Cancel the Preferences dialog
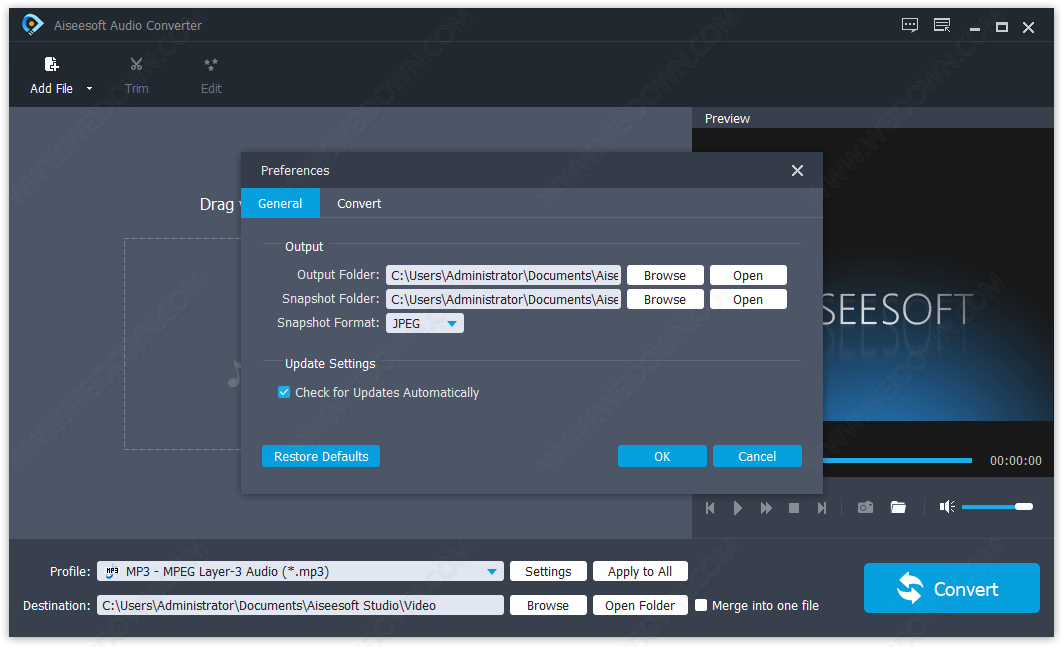 pyautogui.click(x=757, y=456)
